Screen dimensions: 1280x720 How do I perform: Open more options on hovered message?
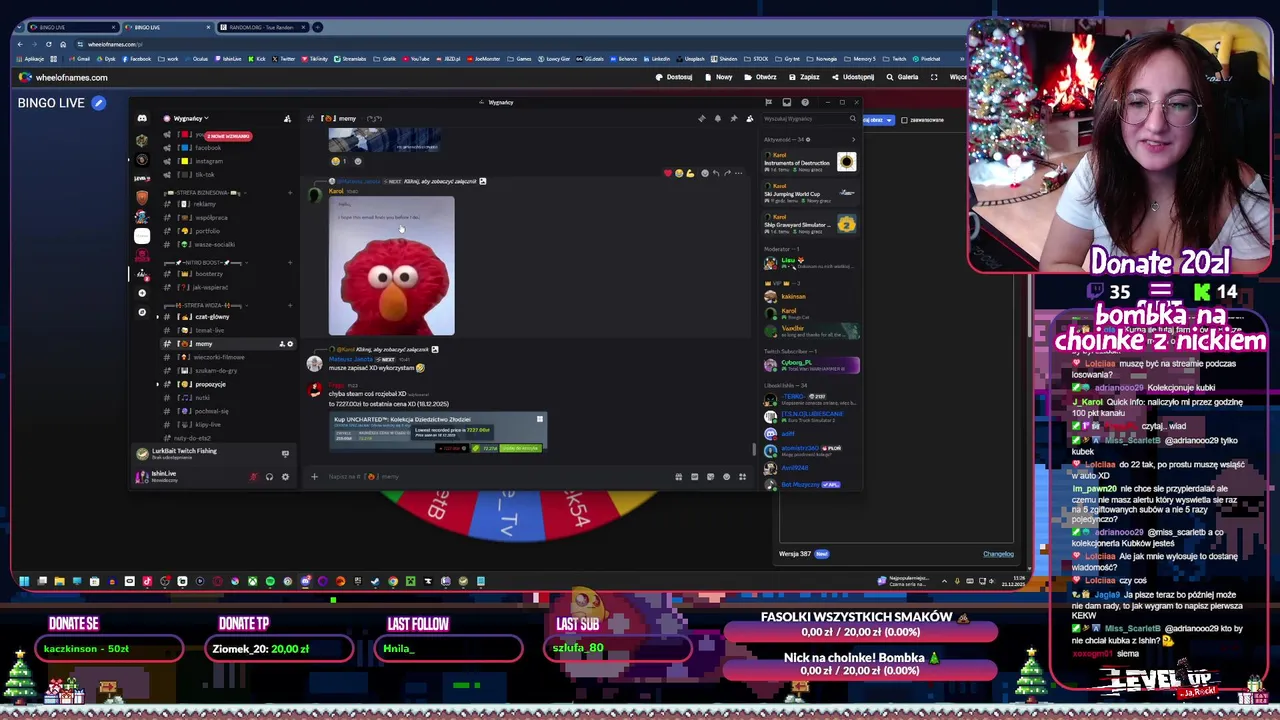[738, 173]
